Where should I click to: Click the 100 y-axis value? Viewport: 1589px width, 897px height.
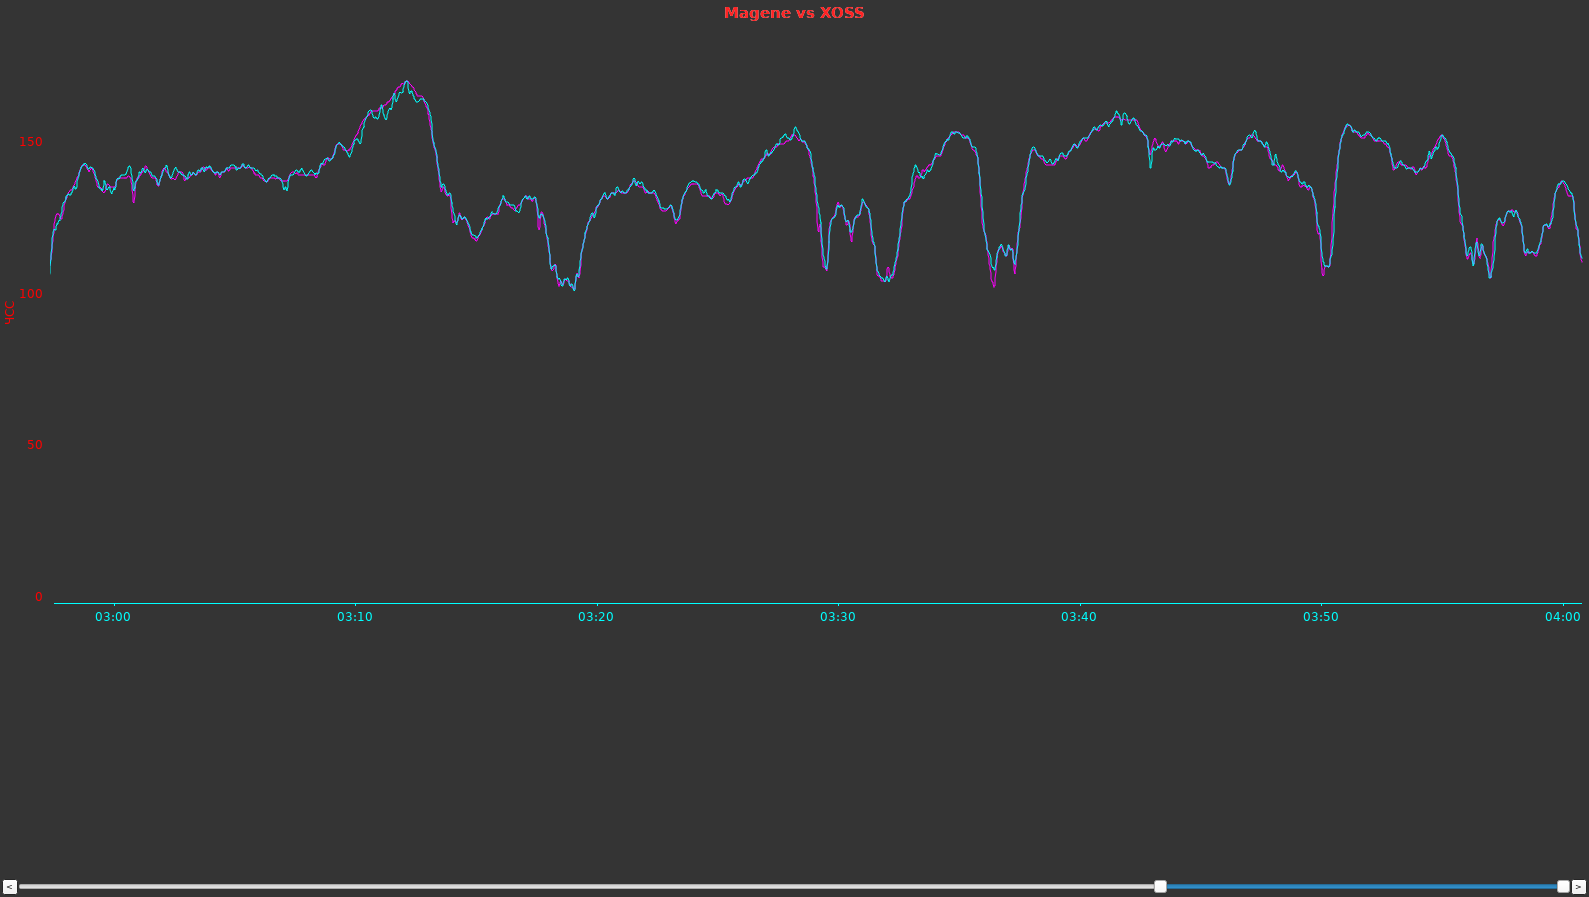[x=31, y=294]
